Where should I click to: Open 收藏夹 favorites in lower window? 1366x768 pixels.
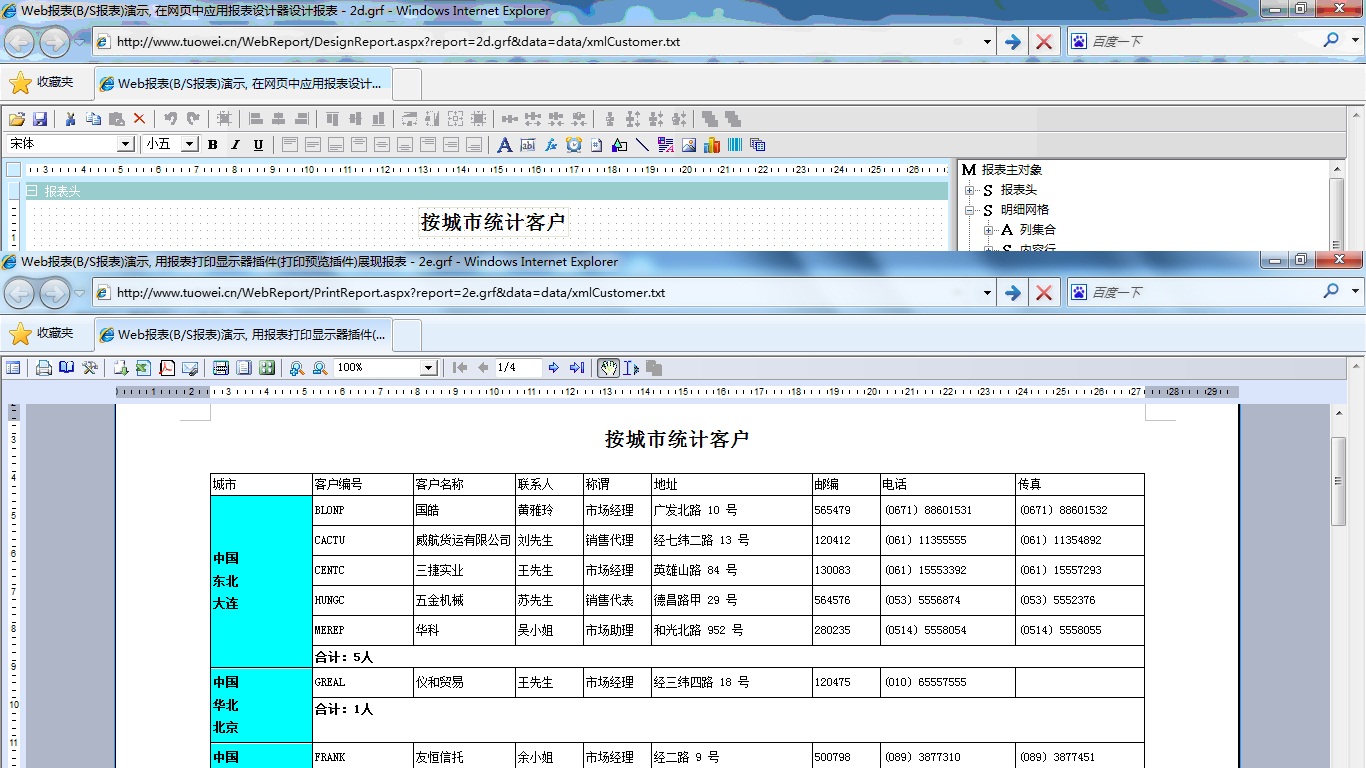[x=42, y=333]
